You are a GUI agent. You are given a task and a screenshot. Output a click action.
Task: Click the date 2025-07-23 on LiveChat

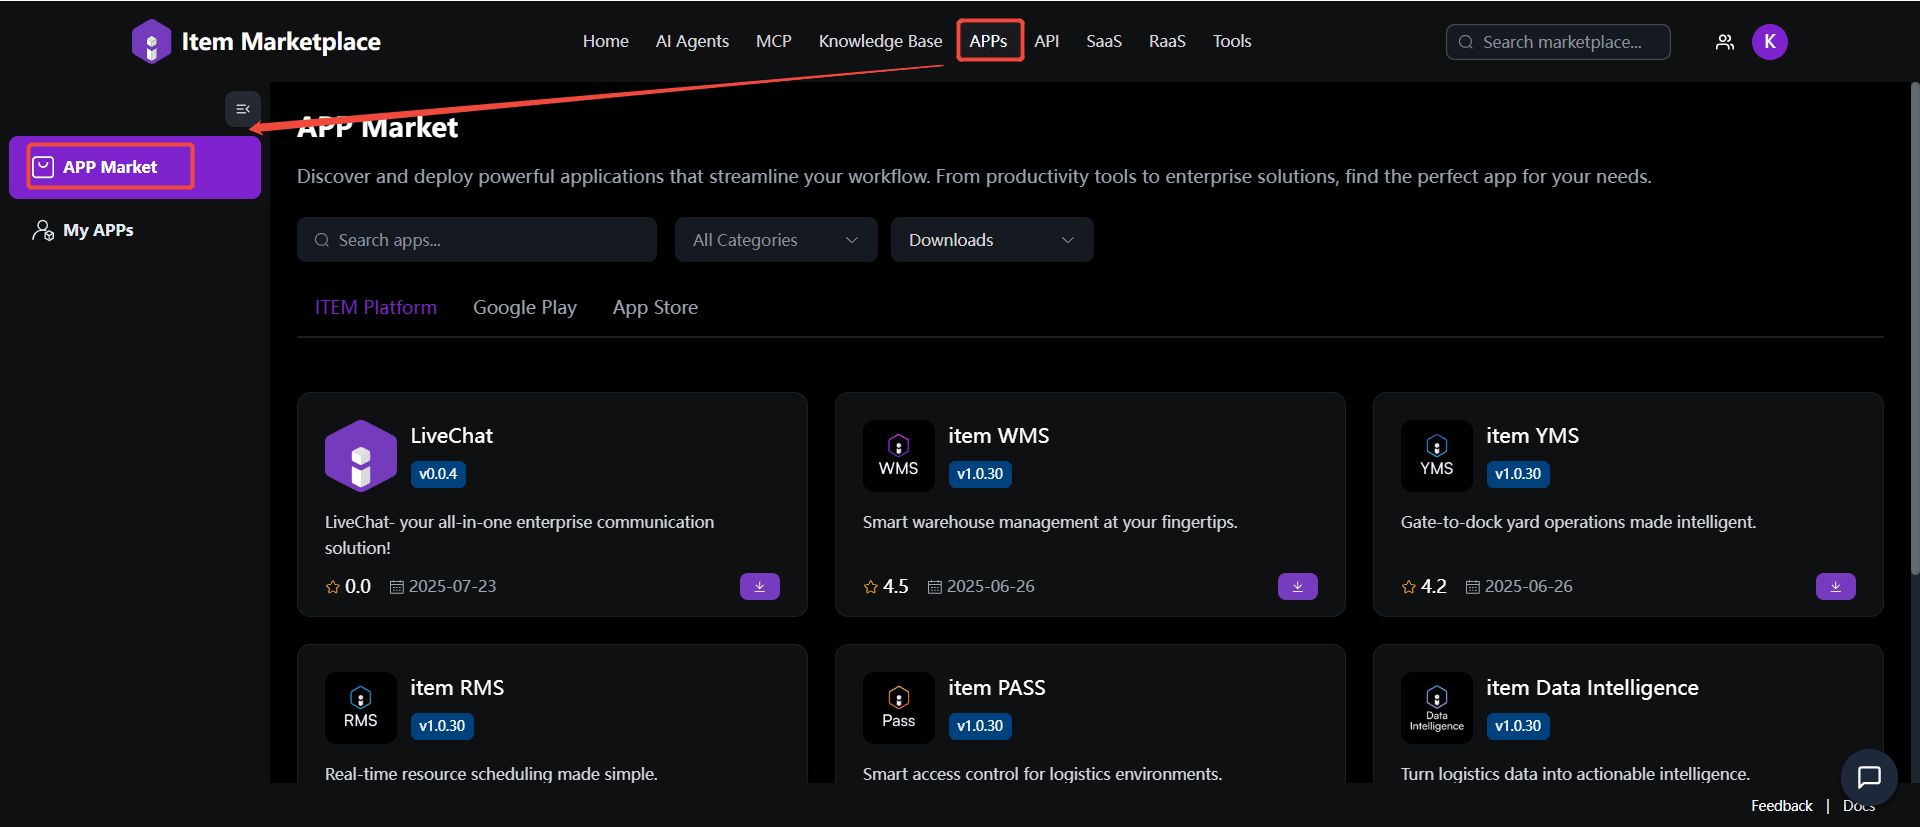(452, 587)
